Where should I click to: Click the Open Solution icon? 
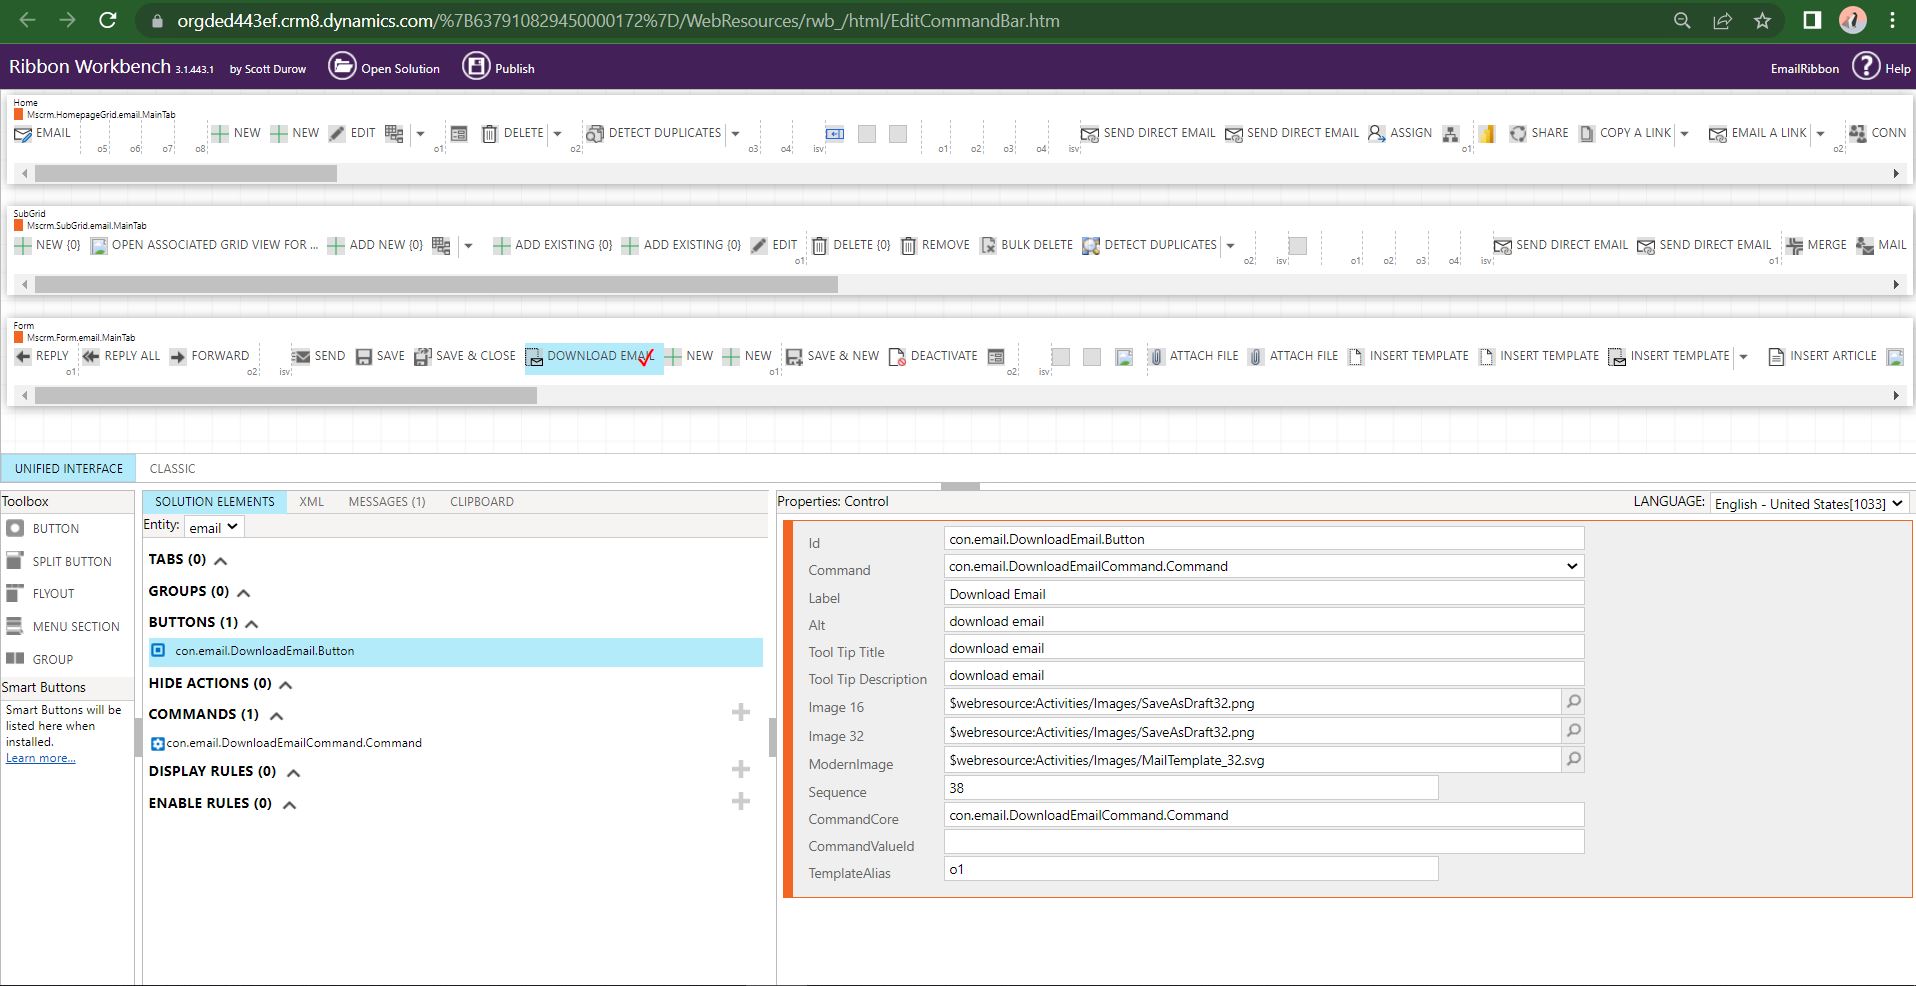[x=342, y=67]
